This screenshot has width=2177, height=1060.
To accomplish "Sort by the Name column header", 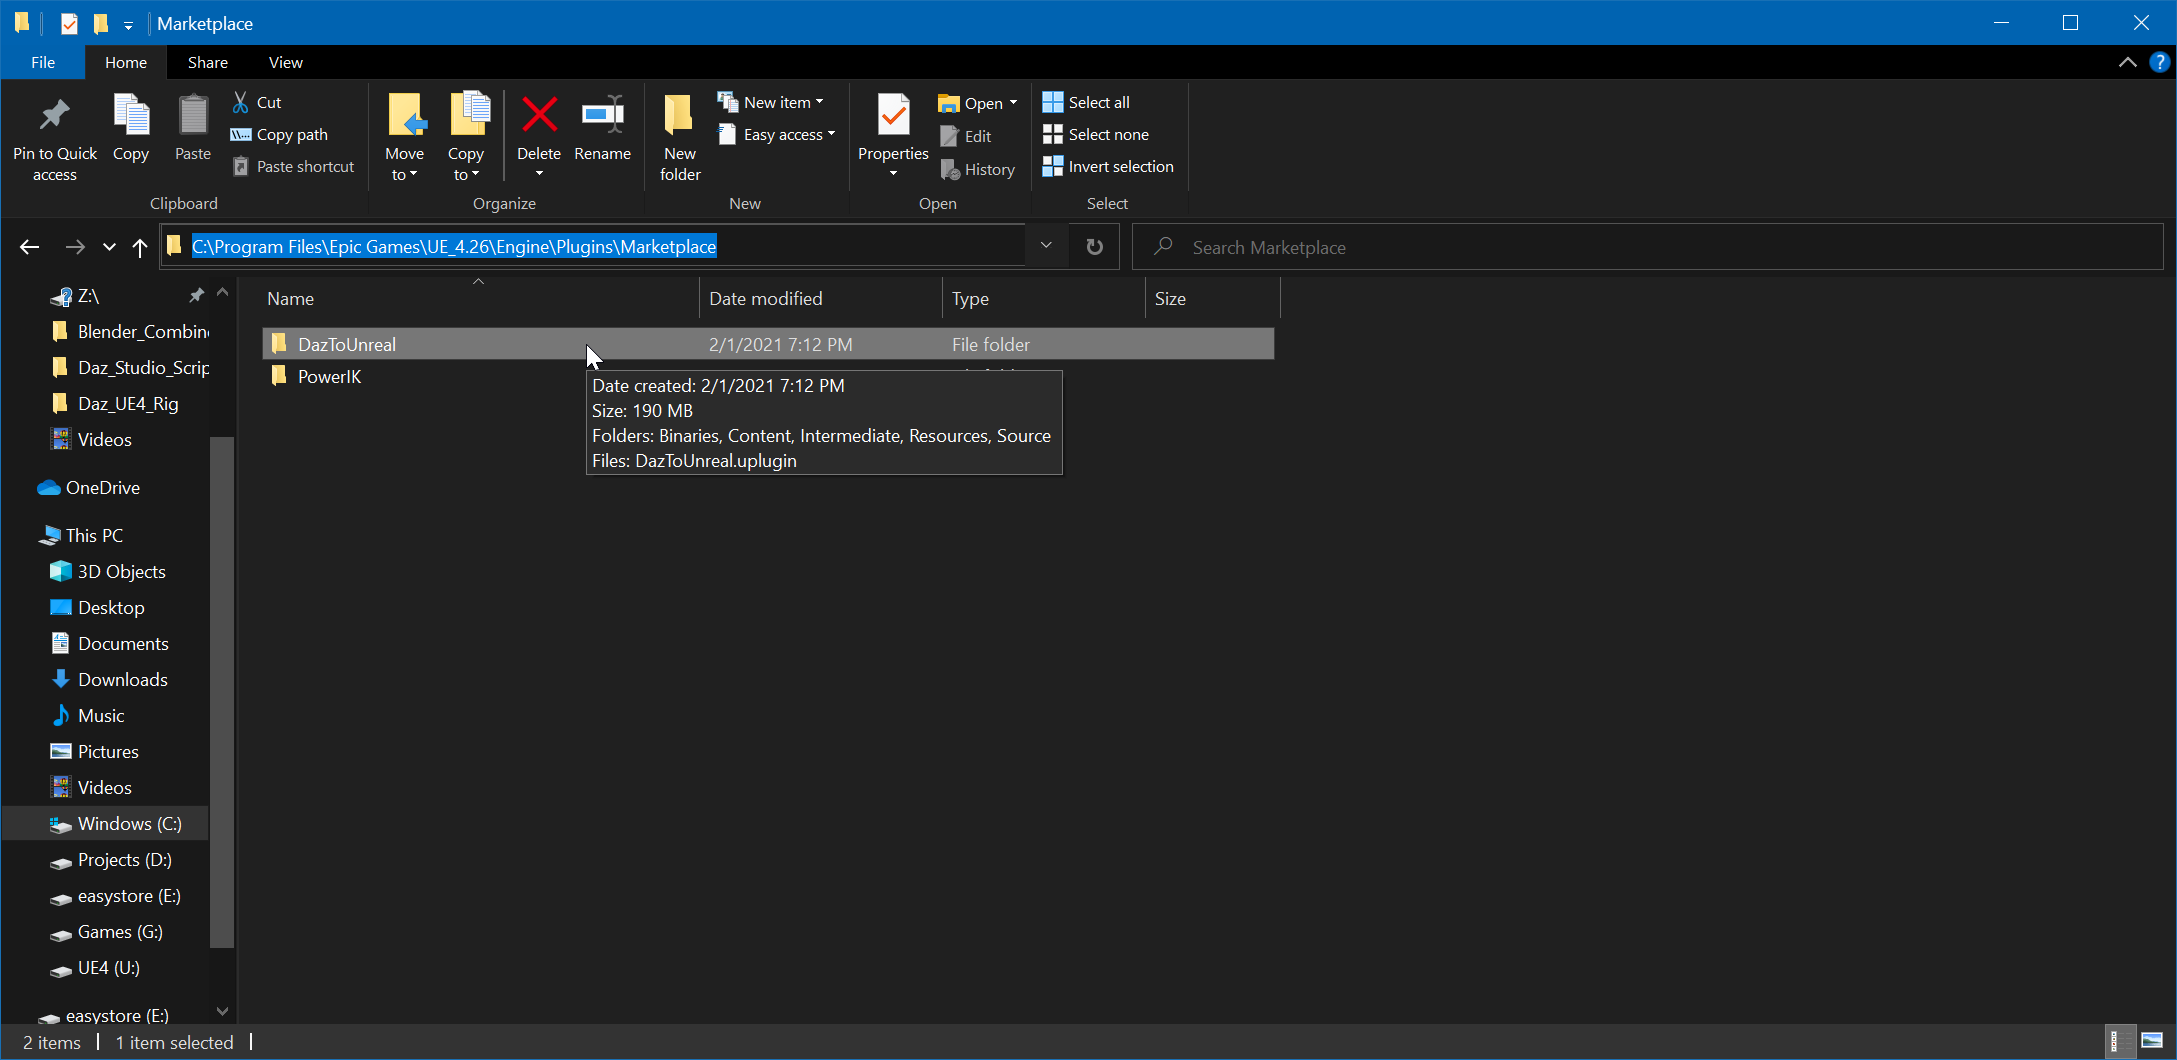I will (479, 298).
